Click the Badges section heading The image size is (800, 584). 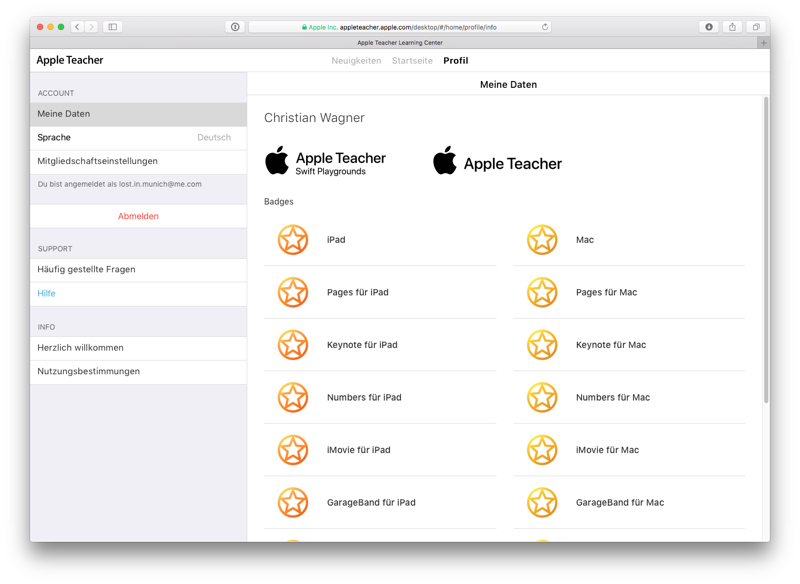click(x=279, y=201)
